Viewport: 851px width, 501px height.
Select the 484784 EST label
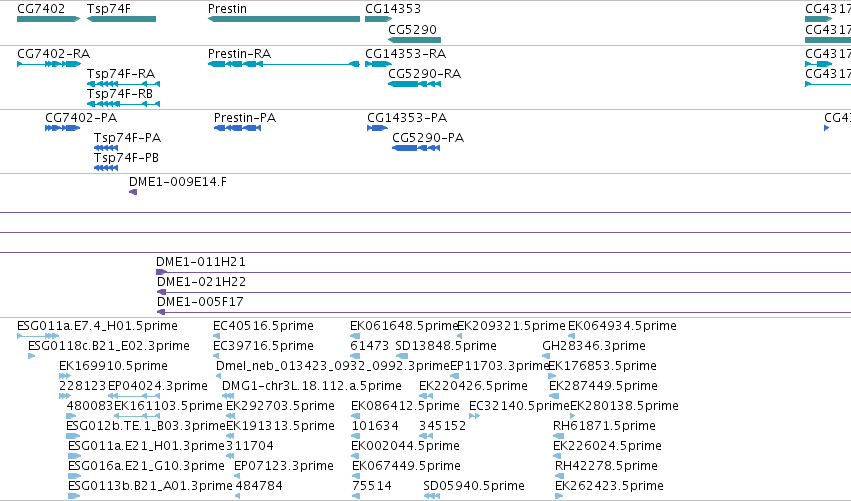pos(259,486)
